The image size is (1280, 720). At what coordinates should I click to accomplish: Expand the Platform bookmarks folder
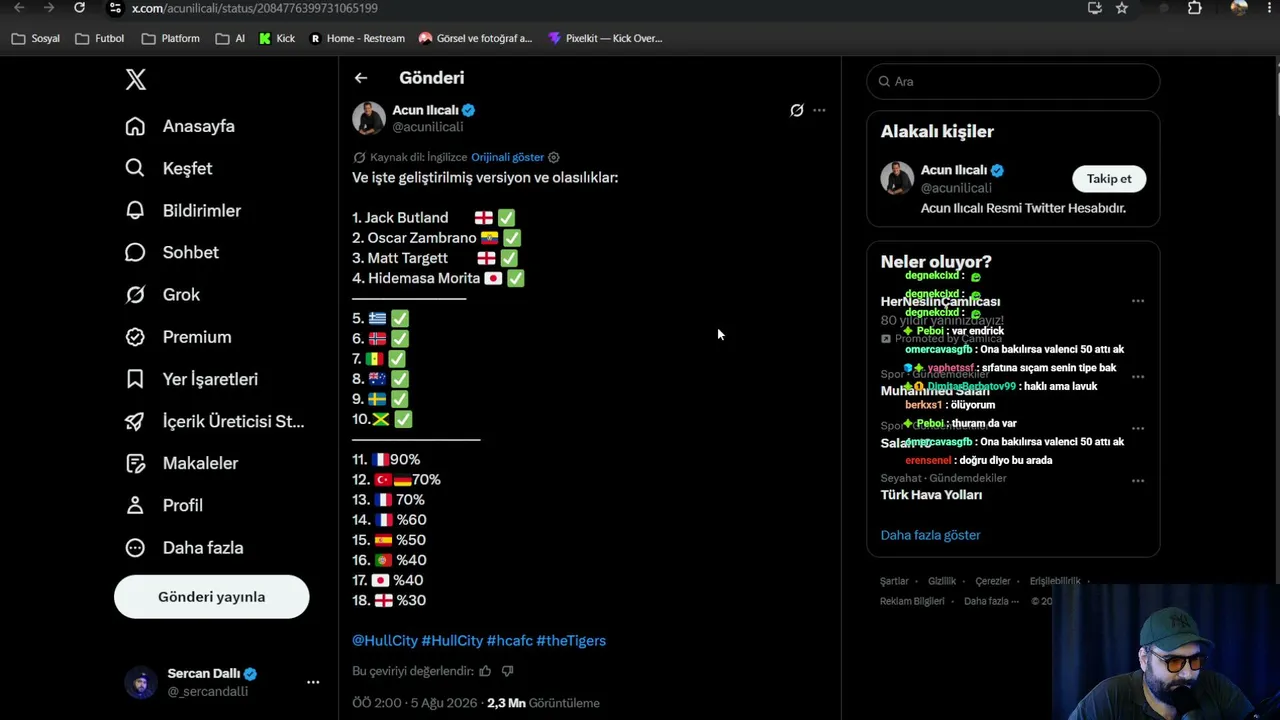pos(171,39)
